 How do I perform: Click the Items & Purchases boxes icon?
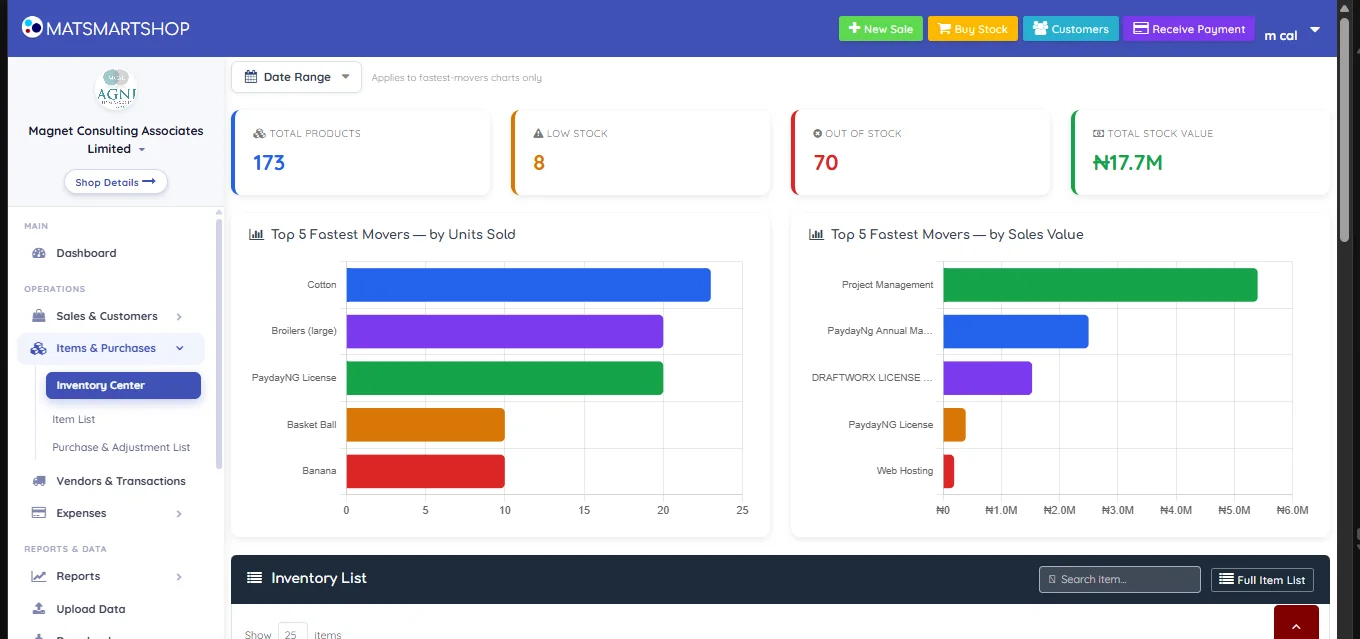click(x=39, y=348)
